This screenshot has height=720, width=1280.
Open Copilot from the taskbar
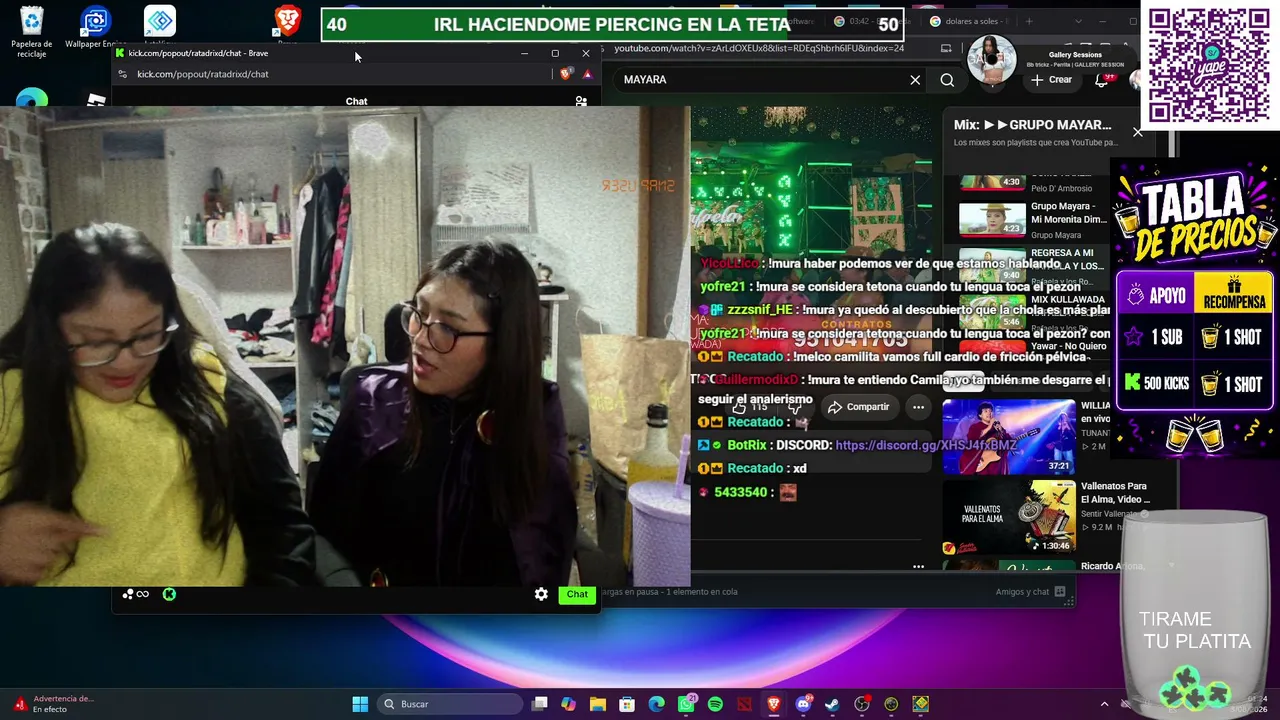coord(569,704)
